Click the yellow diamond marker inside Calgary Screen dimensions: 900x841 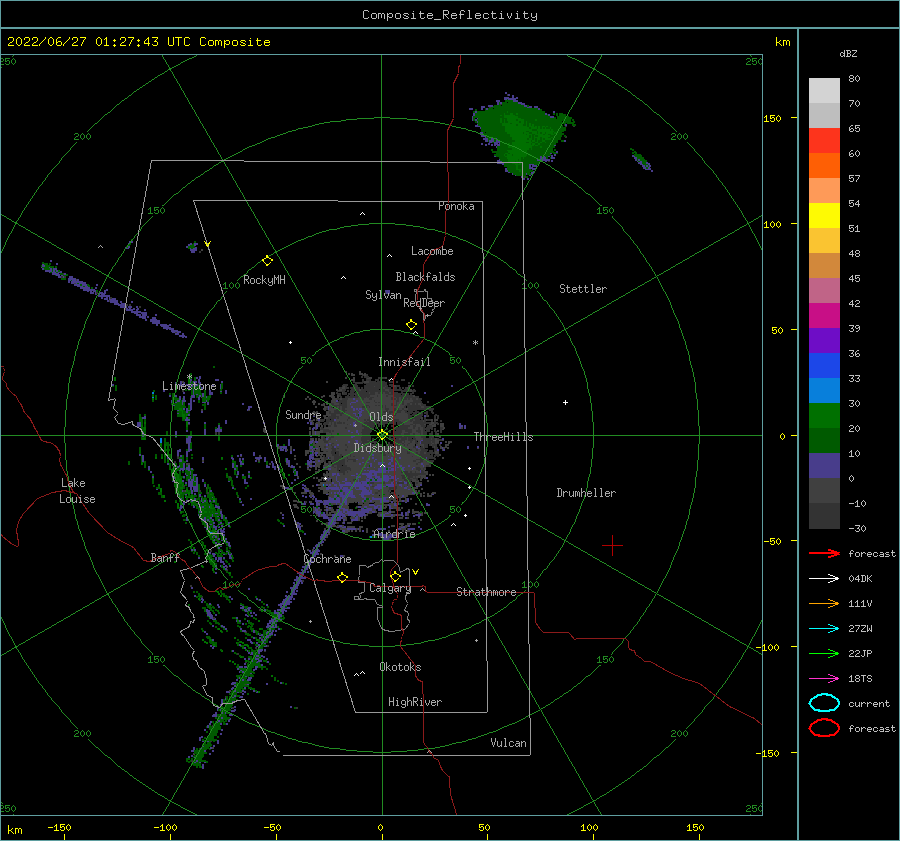395,576
